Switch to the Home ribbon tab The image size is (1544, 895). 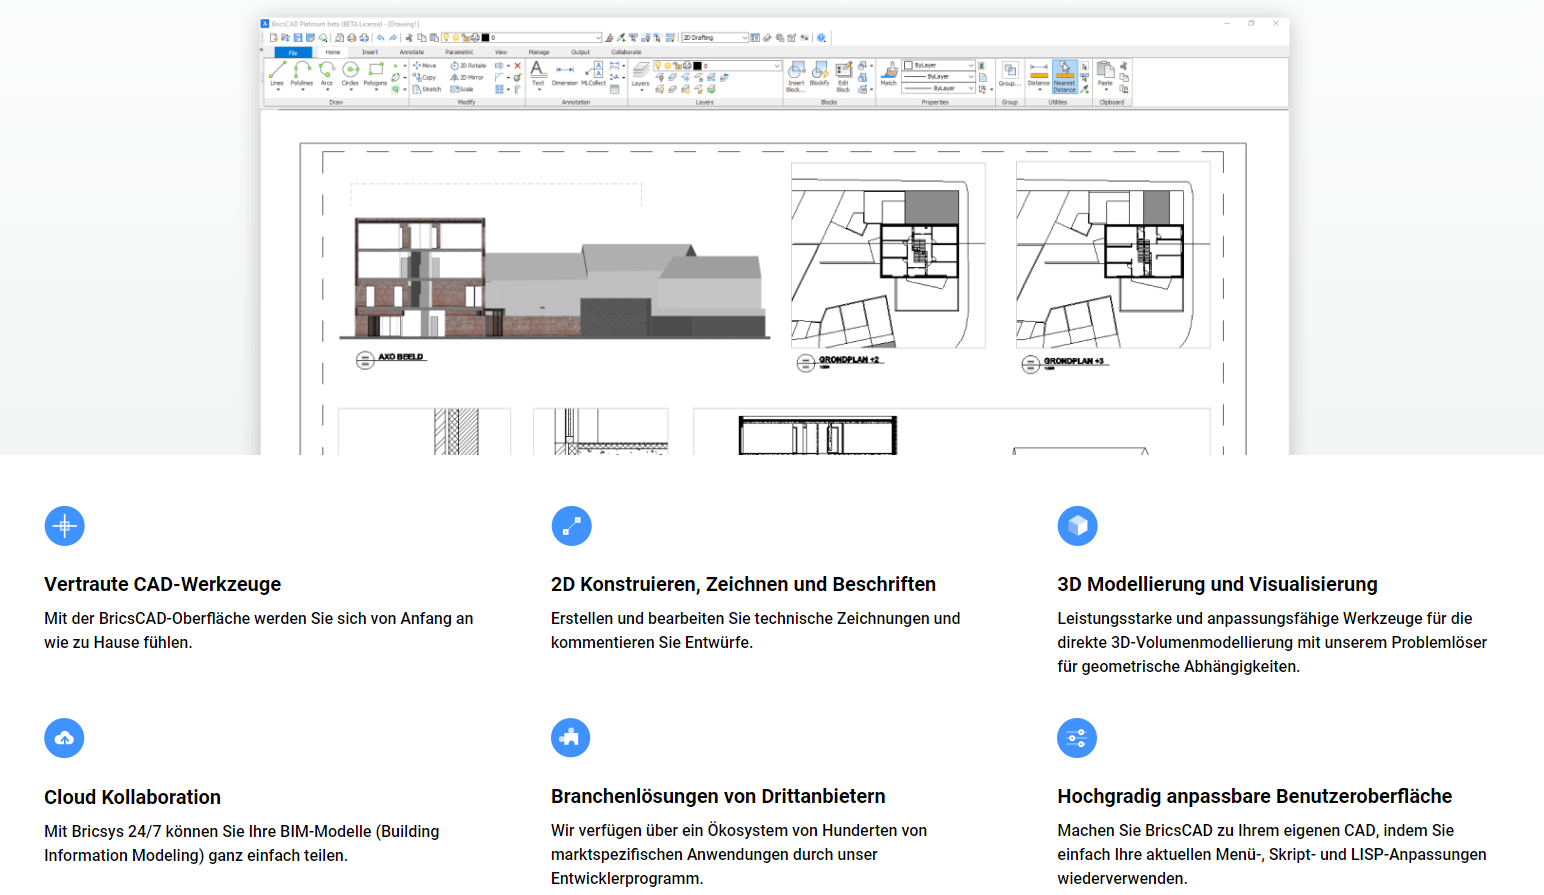[333, 52]
